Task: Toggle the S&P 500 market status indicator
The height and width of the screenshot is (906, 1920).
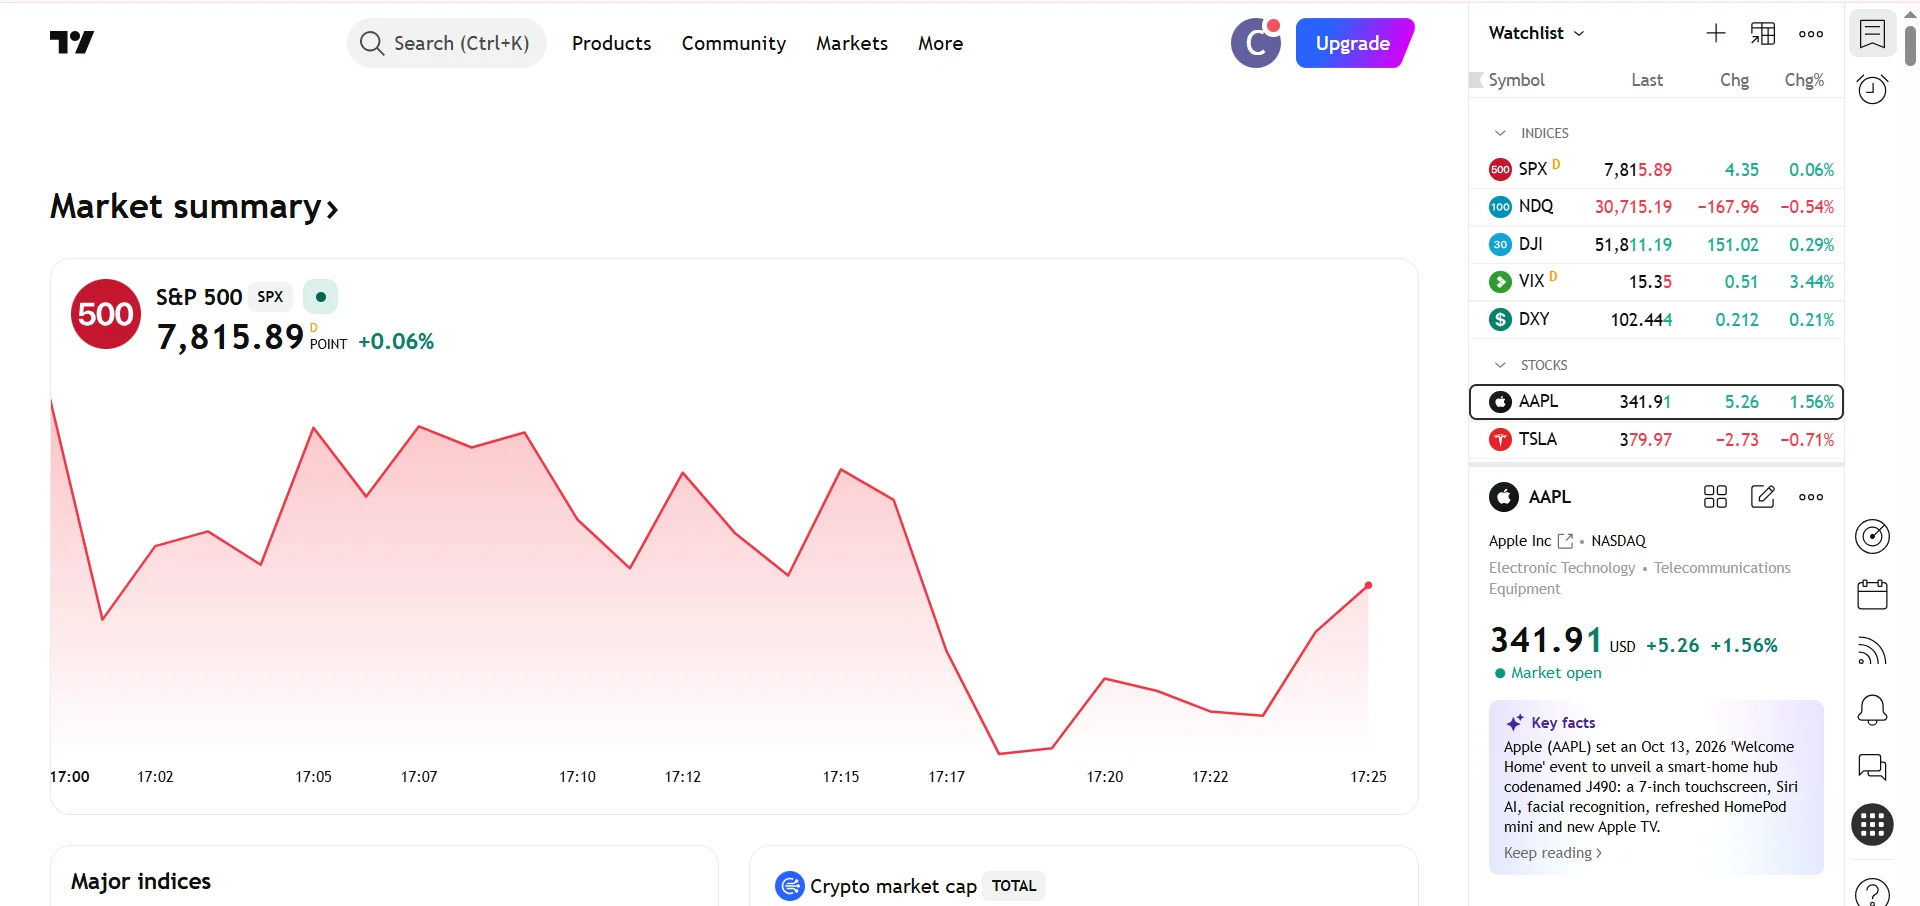Action: (x=320, y=297)
